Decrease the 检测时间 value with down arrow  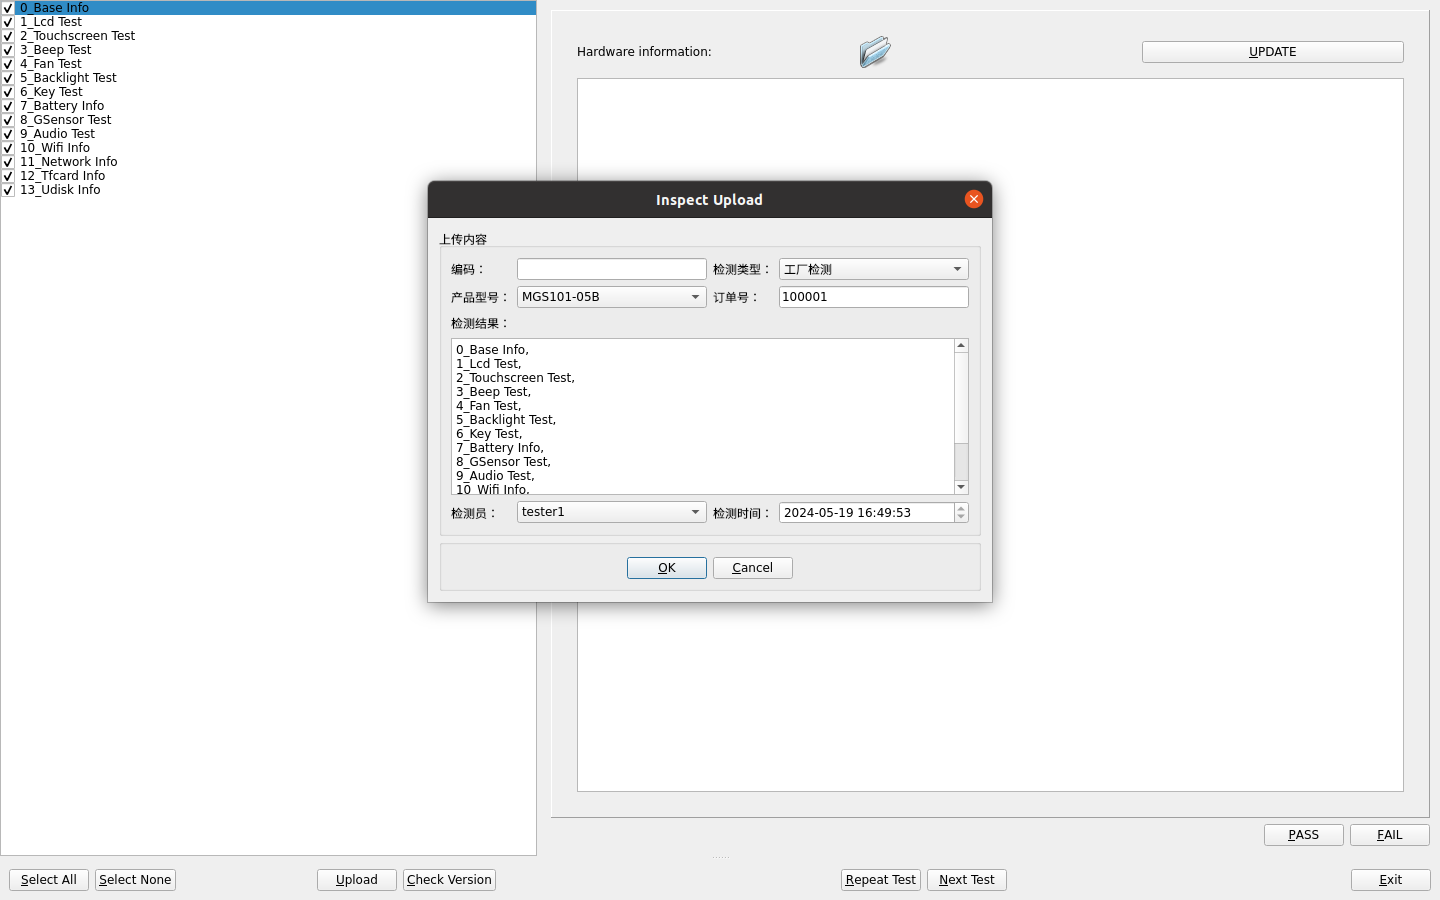click(961, 518)
